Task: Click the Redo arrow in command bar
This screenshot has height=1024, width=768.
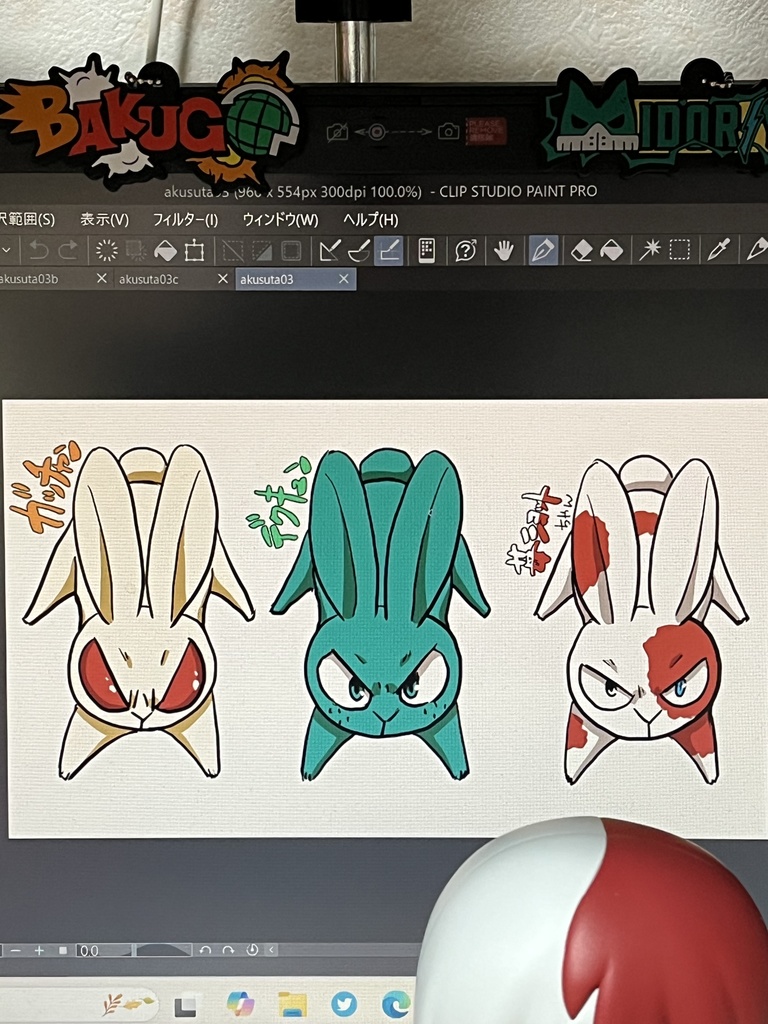Action: [x=68, y=250]
